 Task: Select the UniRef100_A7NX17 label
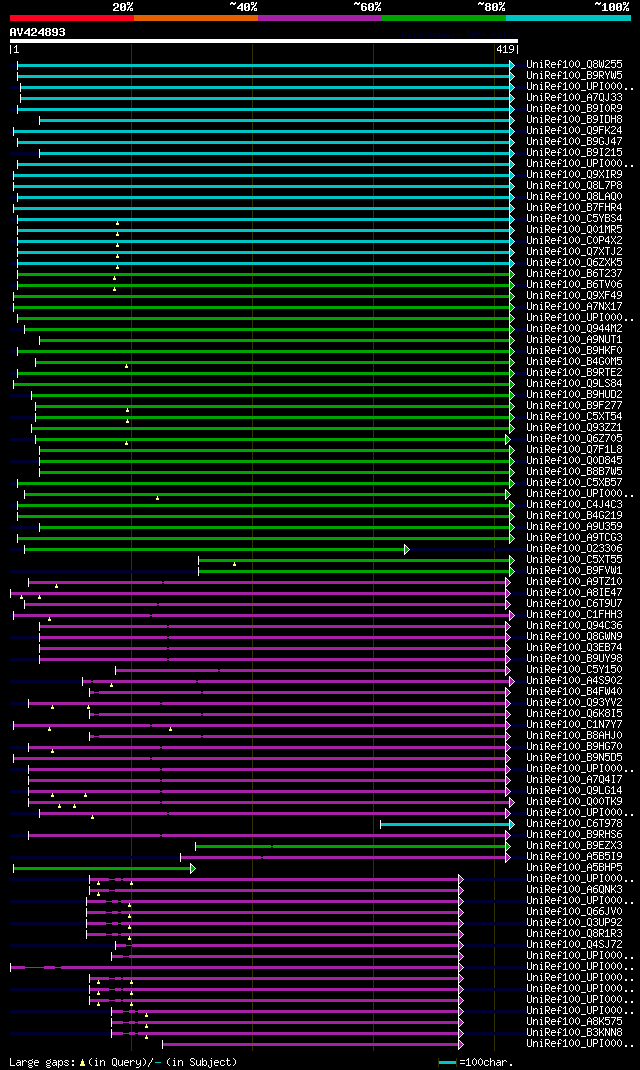574,306
